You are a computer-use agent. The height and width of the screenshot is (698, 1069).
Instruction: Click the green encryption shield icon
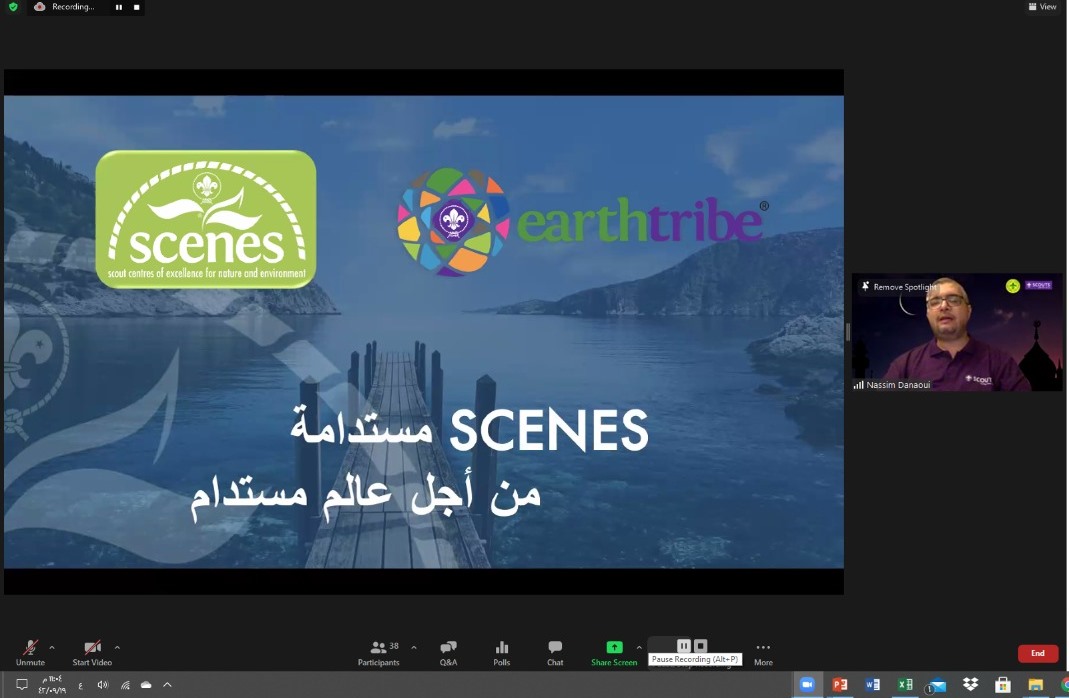pyautogui.click(x=13, y=7)
